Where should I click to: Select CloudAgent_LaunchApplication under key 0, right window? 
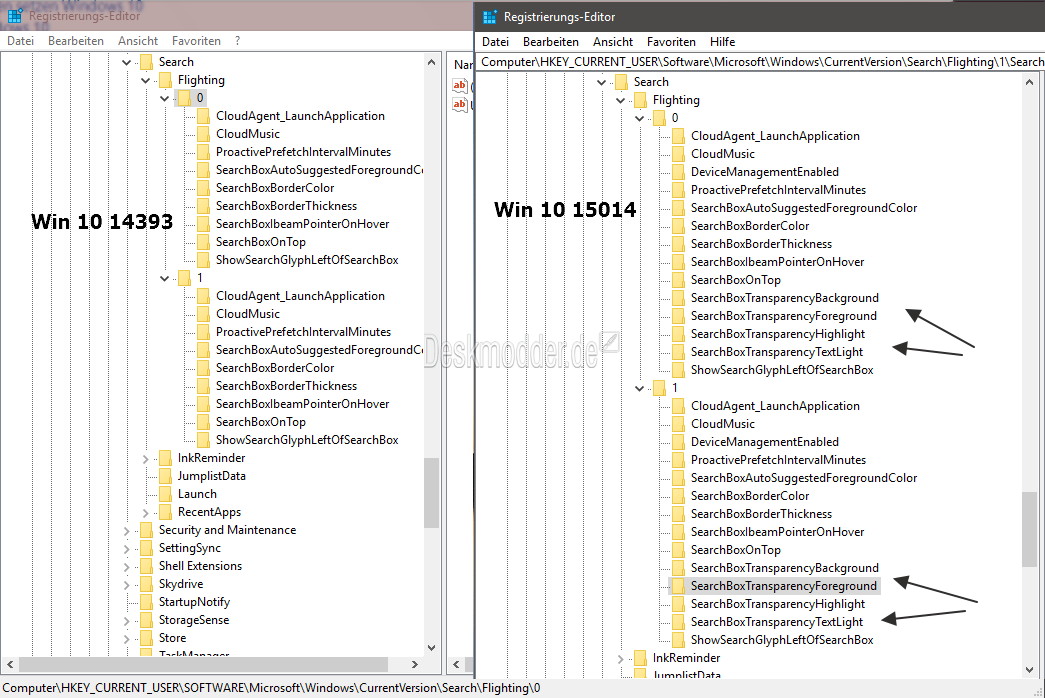pyautogui.click(x=775, y=136)
